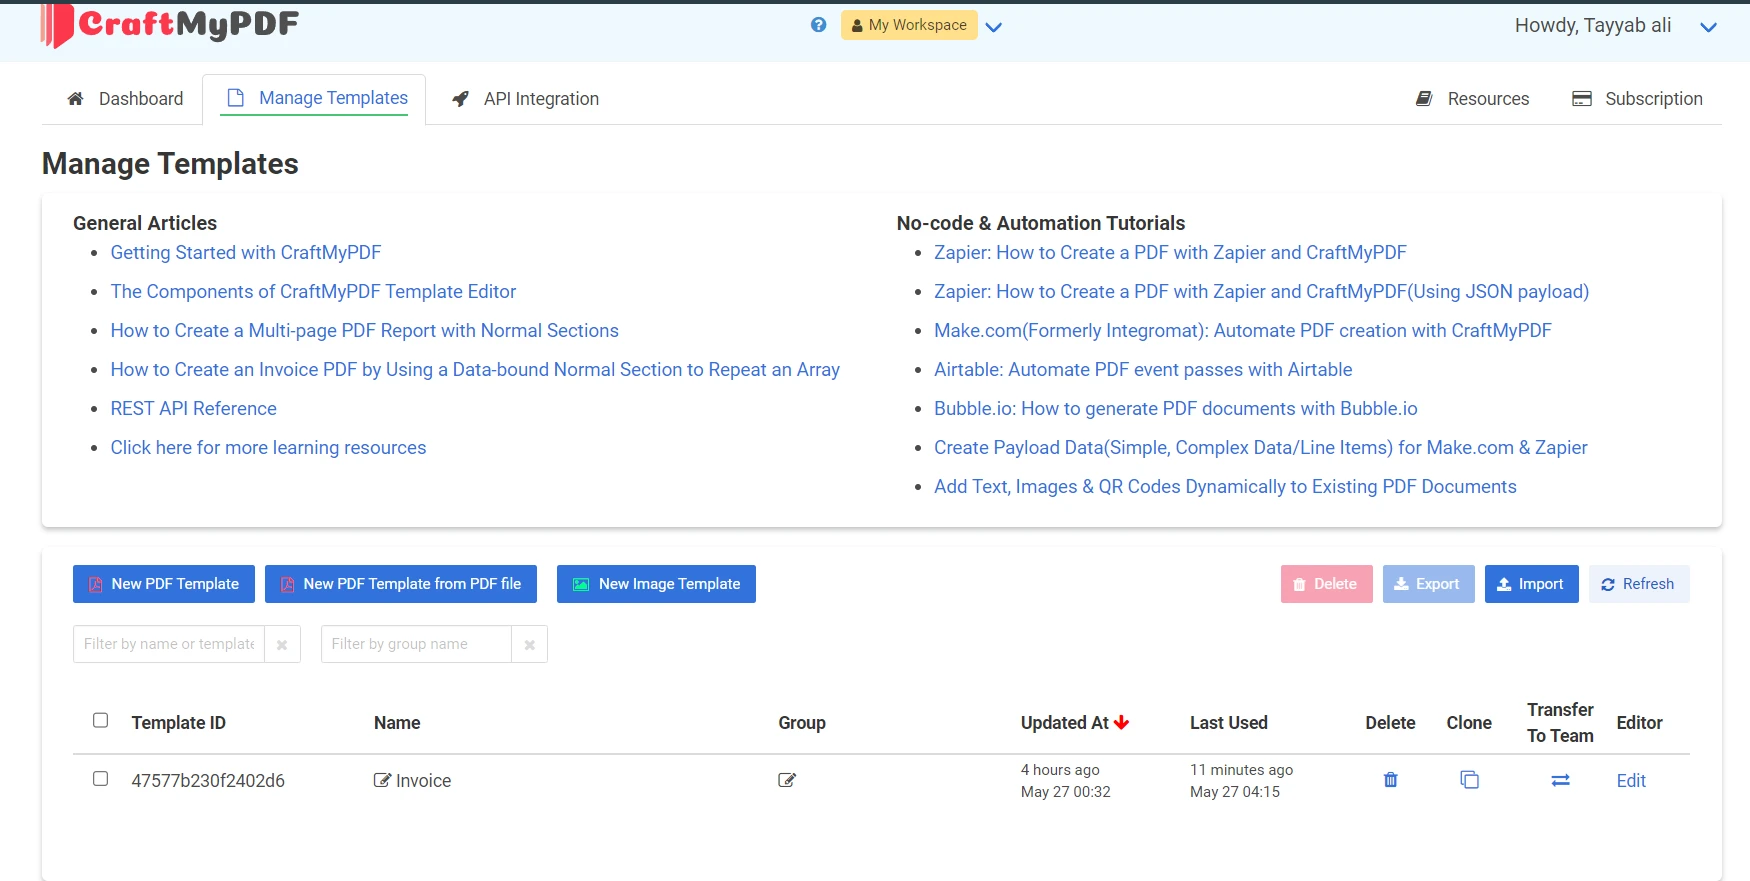The image size is (1750, 881).
Task: Switch to Manage Templates tab
Action: click(x=314, y=99)
